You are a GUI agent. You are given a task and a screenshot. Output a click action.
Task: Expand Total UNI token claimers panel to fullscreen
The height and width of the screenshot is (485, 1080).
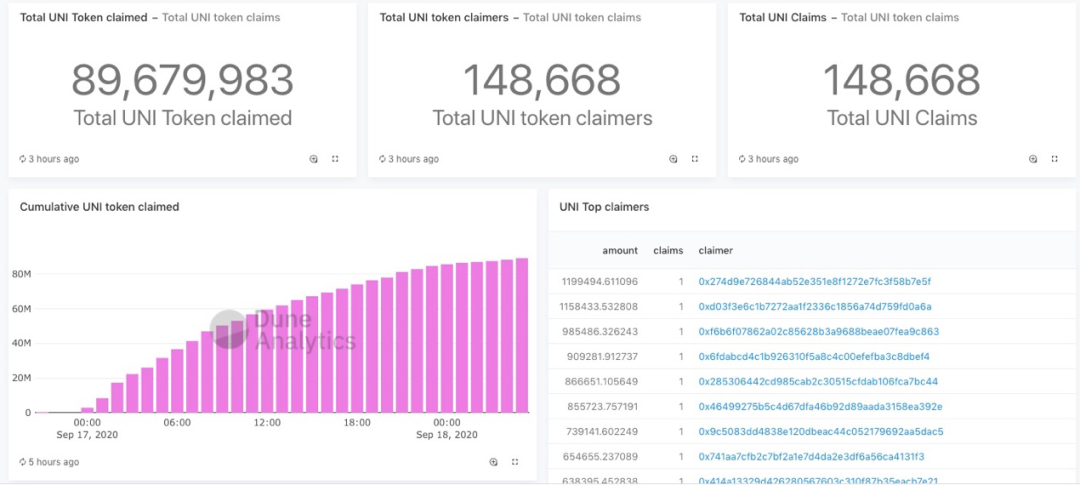[x=695, y=159]
